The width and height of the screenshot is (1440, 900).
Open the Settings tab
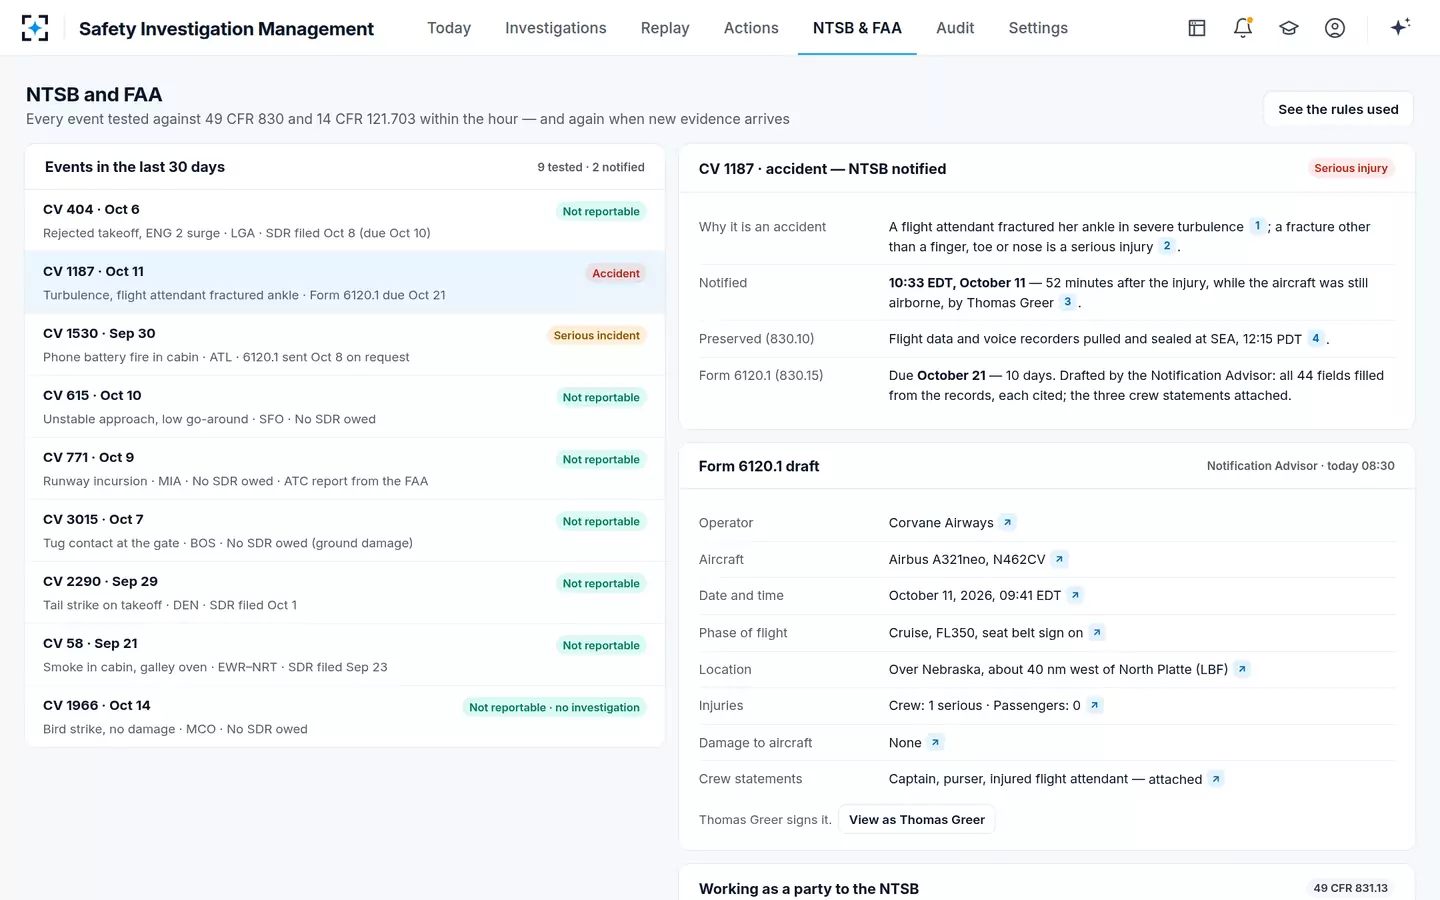pyautogui.click(x=1038, y=28)
